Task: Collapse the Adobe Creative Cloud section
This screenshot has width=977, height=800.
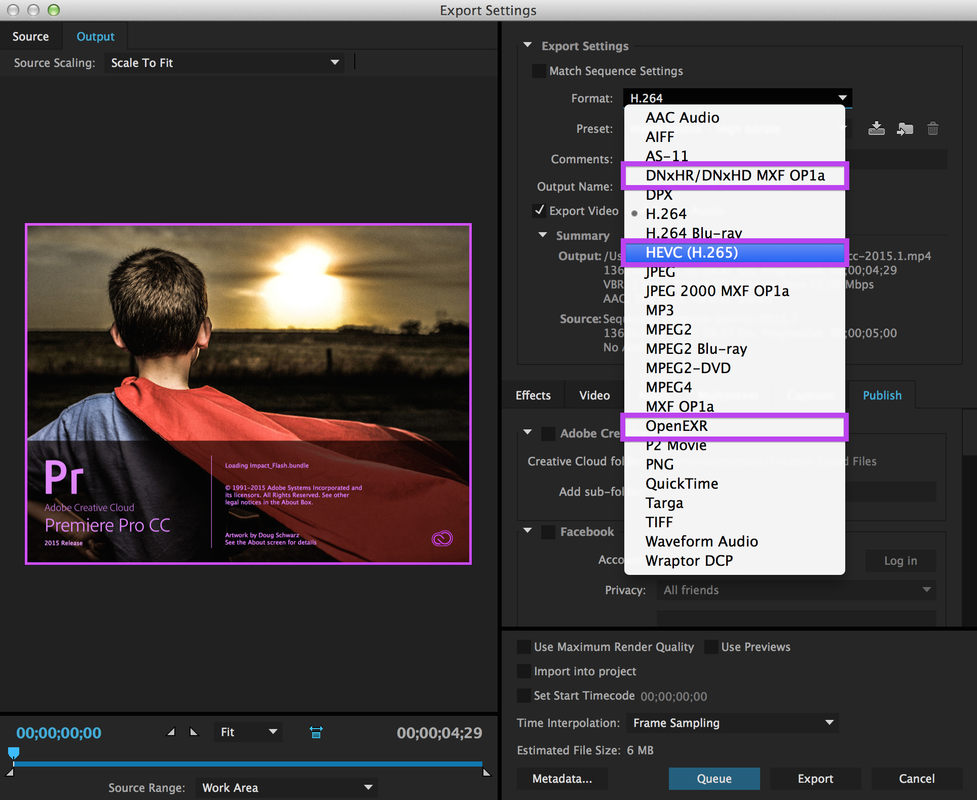Action: [x=528, y=432]
